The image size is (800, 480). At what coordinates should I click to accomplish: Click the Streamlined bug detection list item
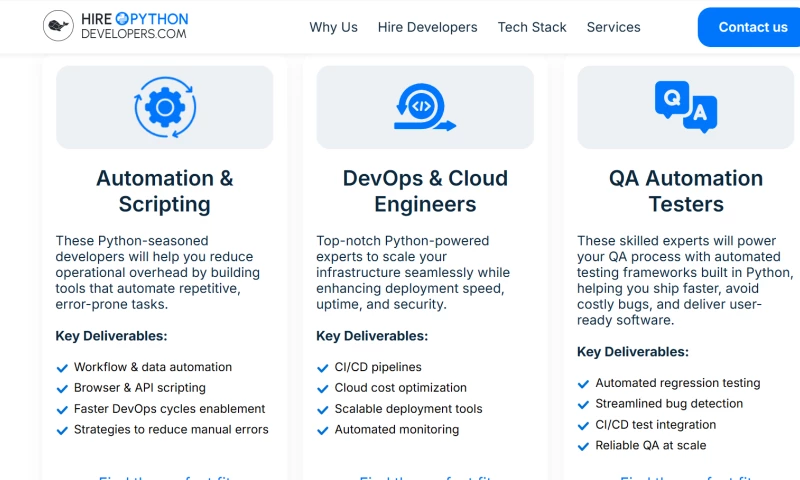click(x=669, y=403)
